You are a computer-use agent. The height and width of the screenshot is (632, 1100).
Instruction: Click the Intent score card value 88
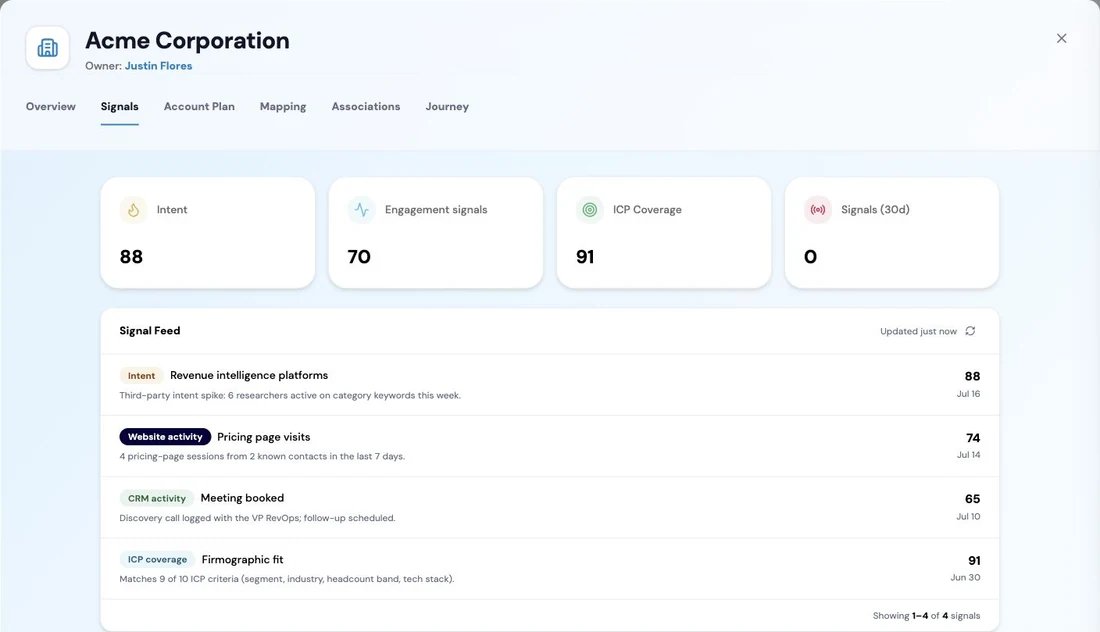click(131, 257)
